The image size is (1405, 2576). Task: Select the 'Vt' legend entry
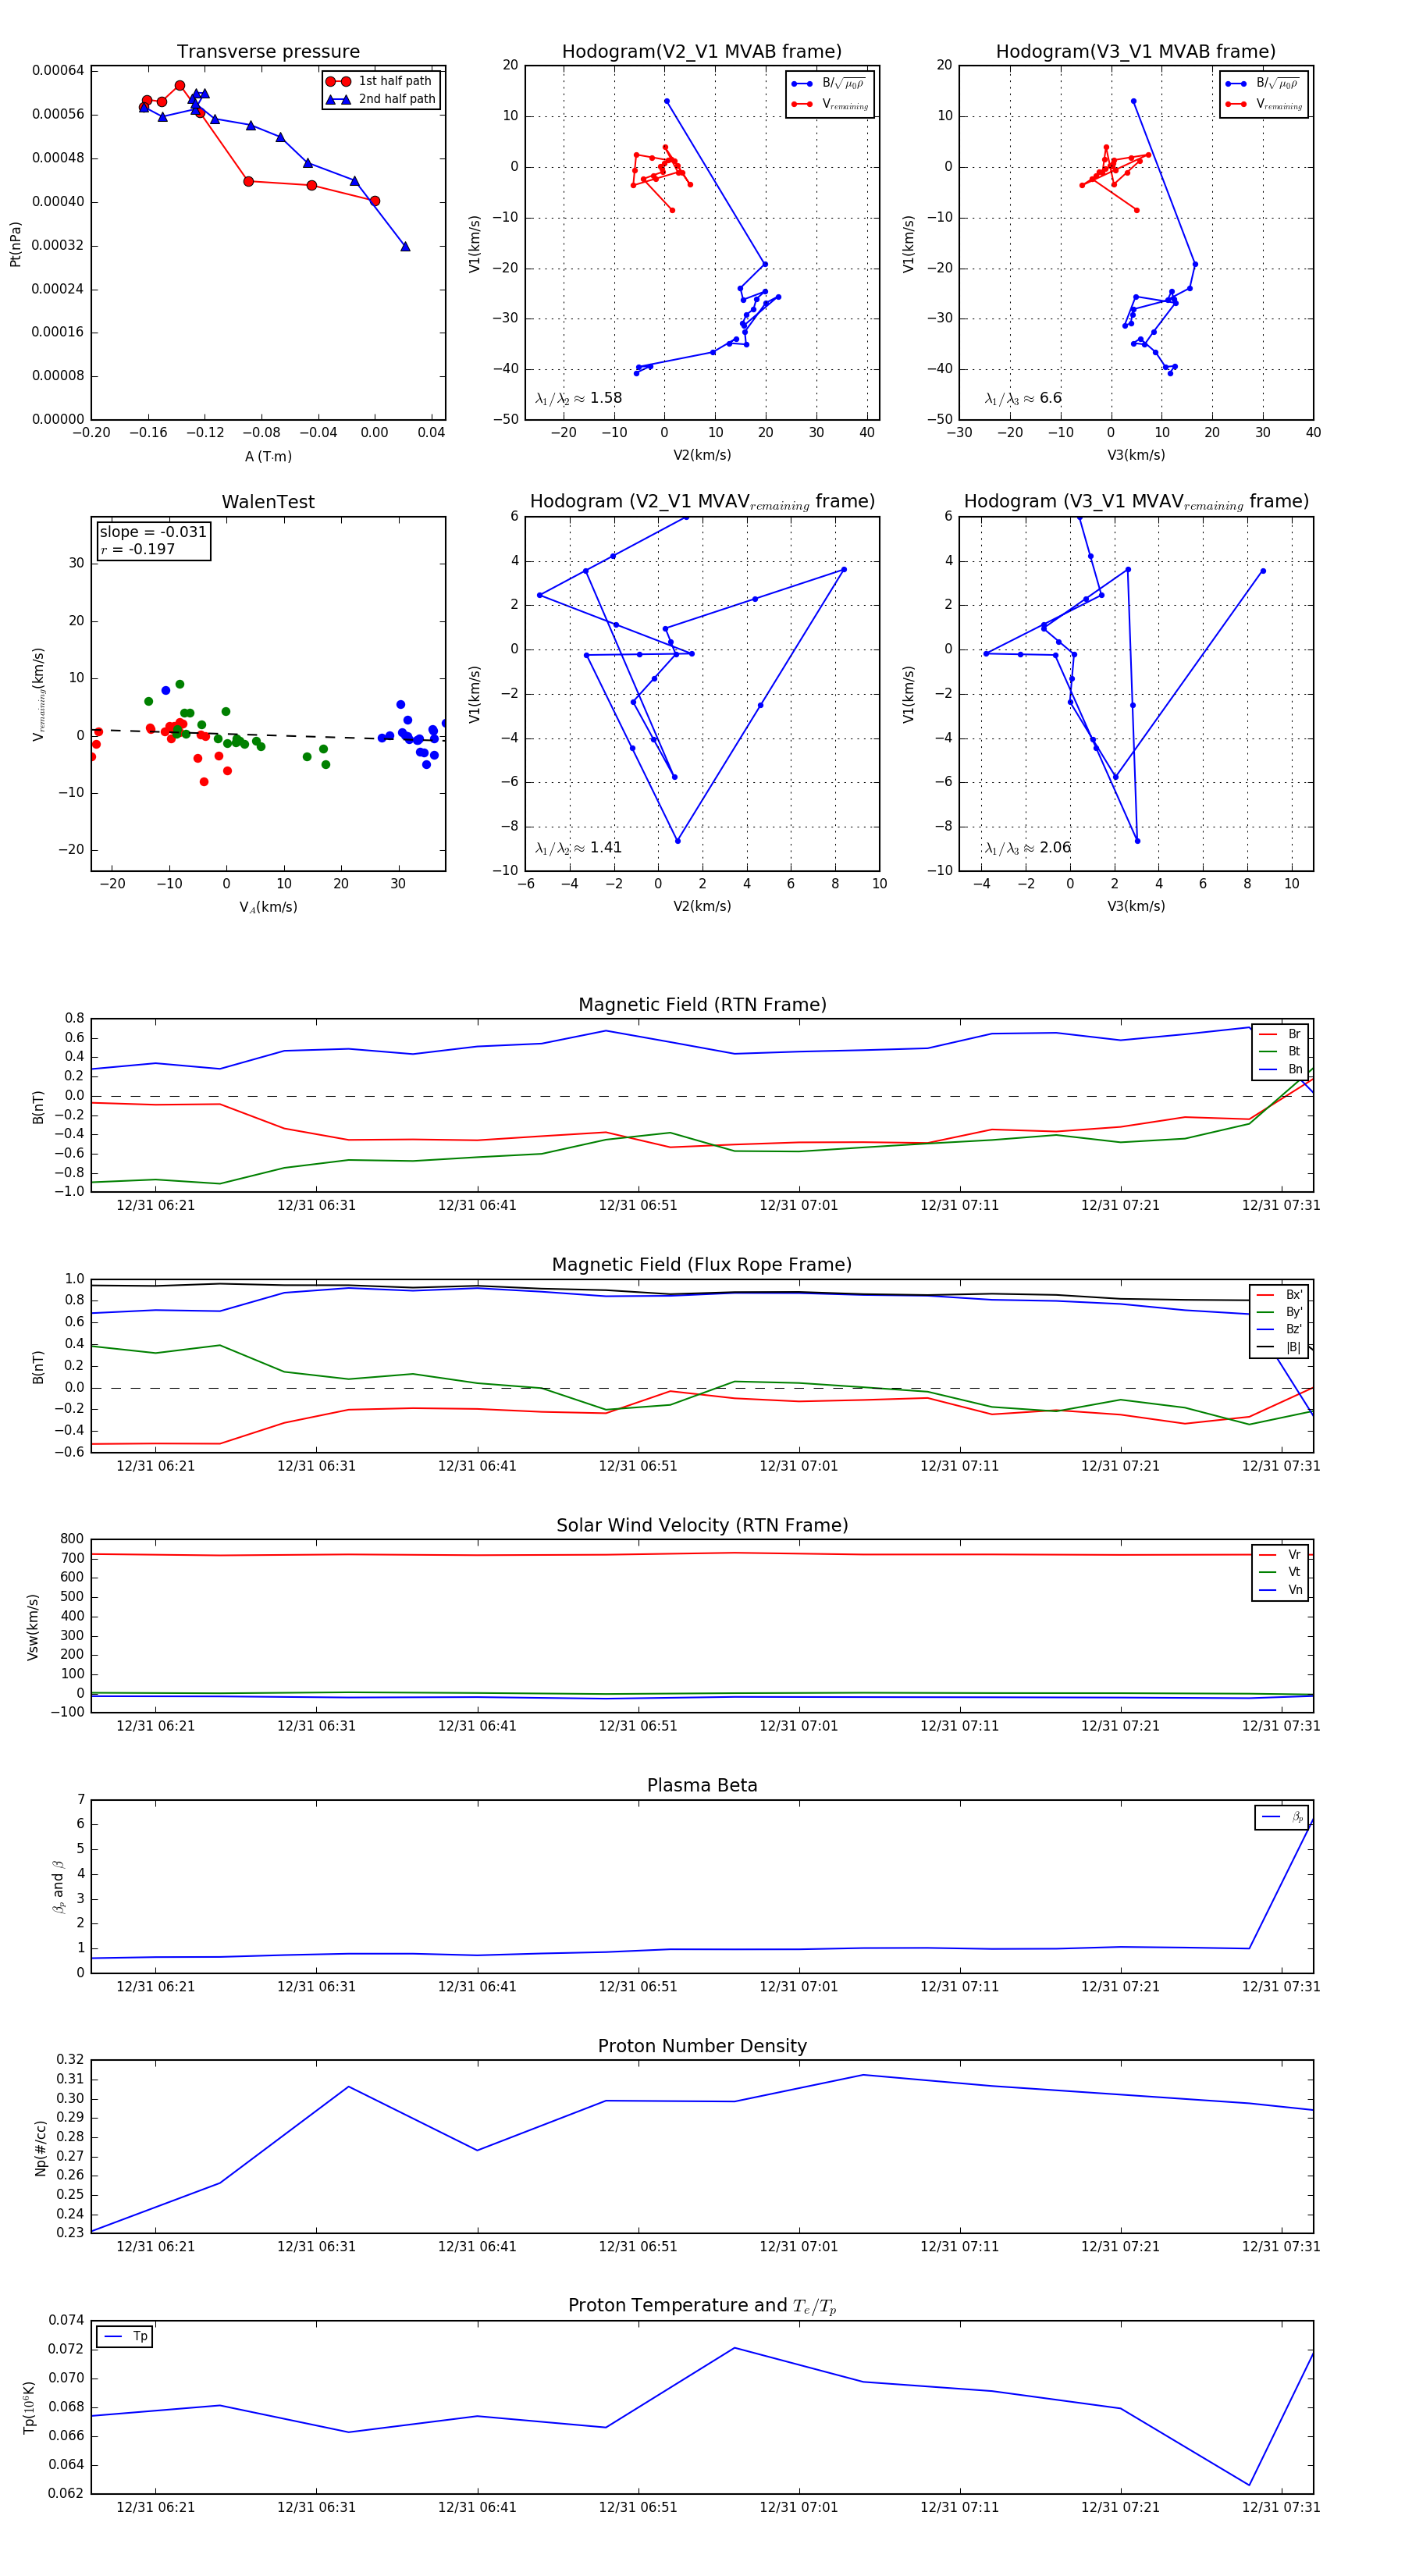coord(1280,1572)
